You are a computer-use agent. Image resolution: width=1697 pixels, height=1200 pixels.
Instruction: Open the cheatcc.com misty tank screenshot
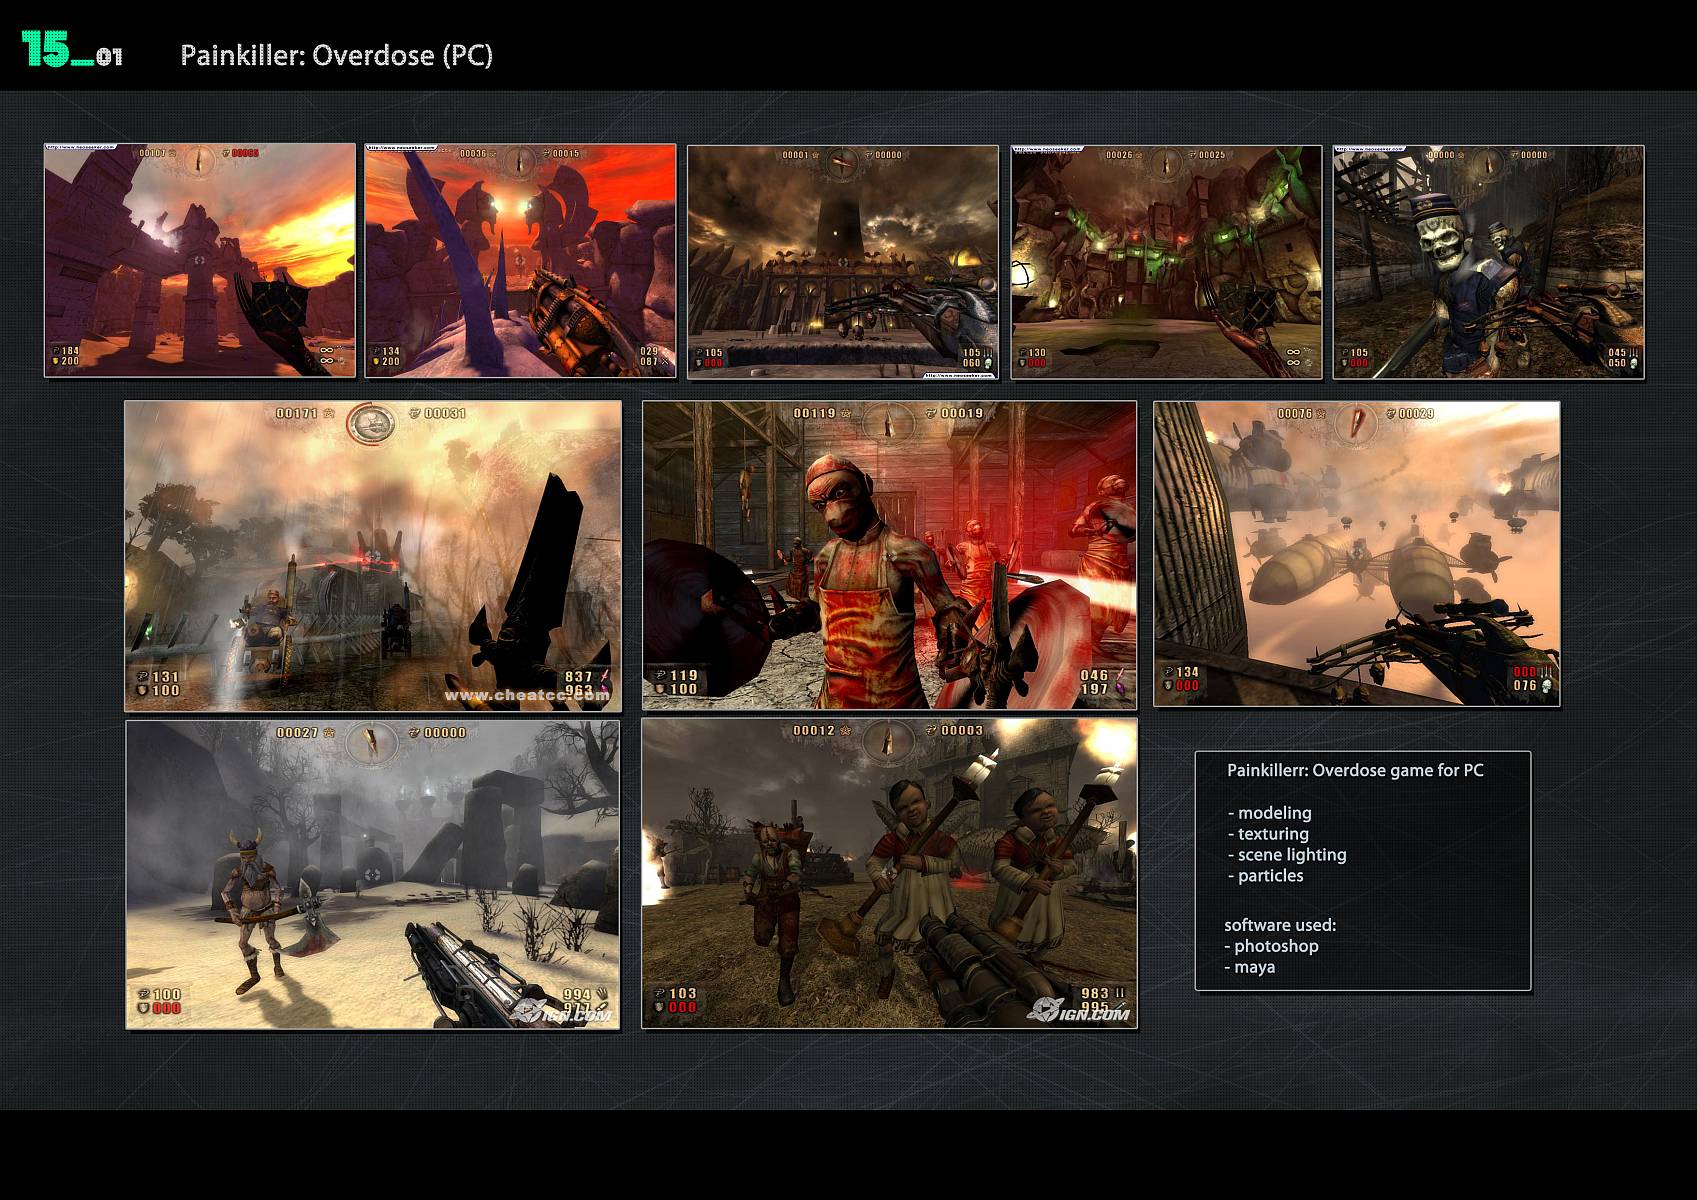coord(373,556)
